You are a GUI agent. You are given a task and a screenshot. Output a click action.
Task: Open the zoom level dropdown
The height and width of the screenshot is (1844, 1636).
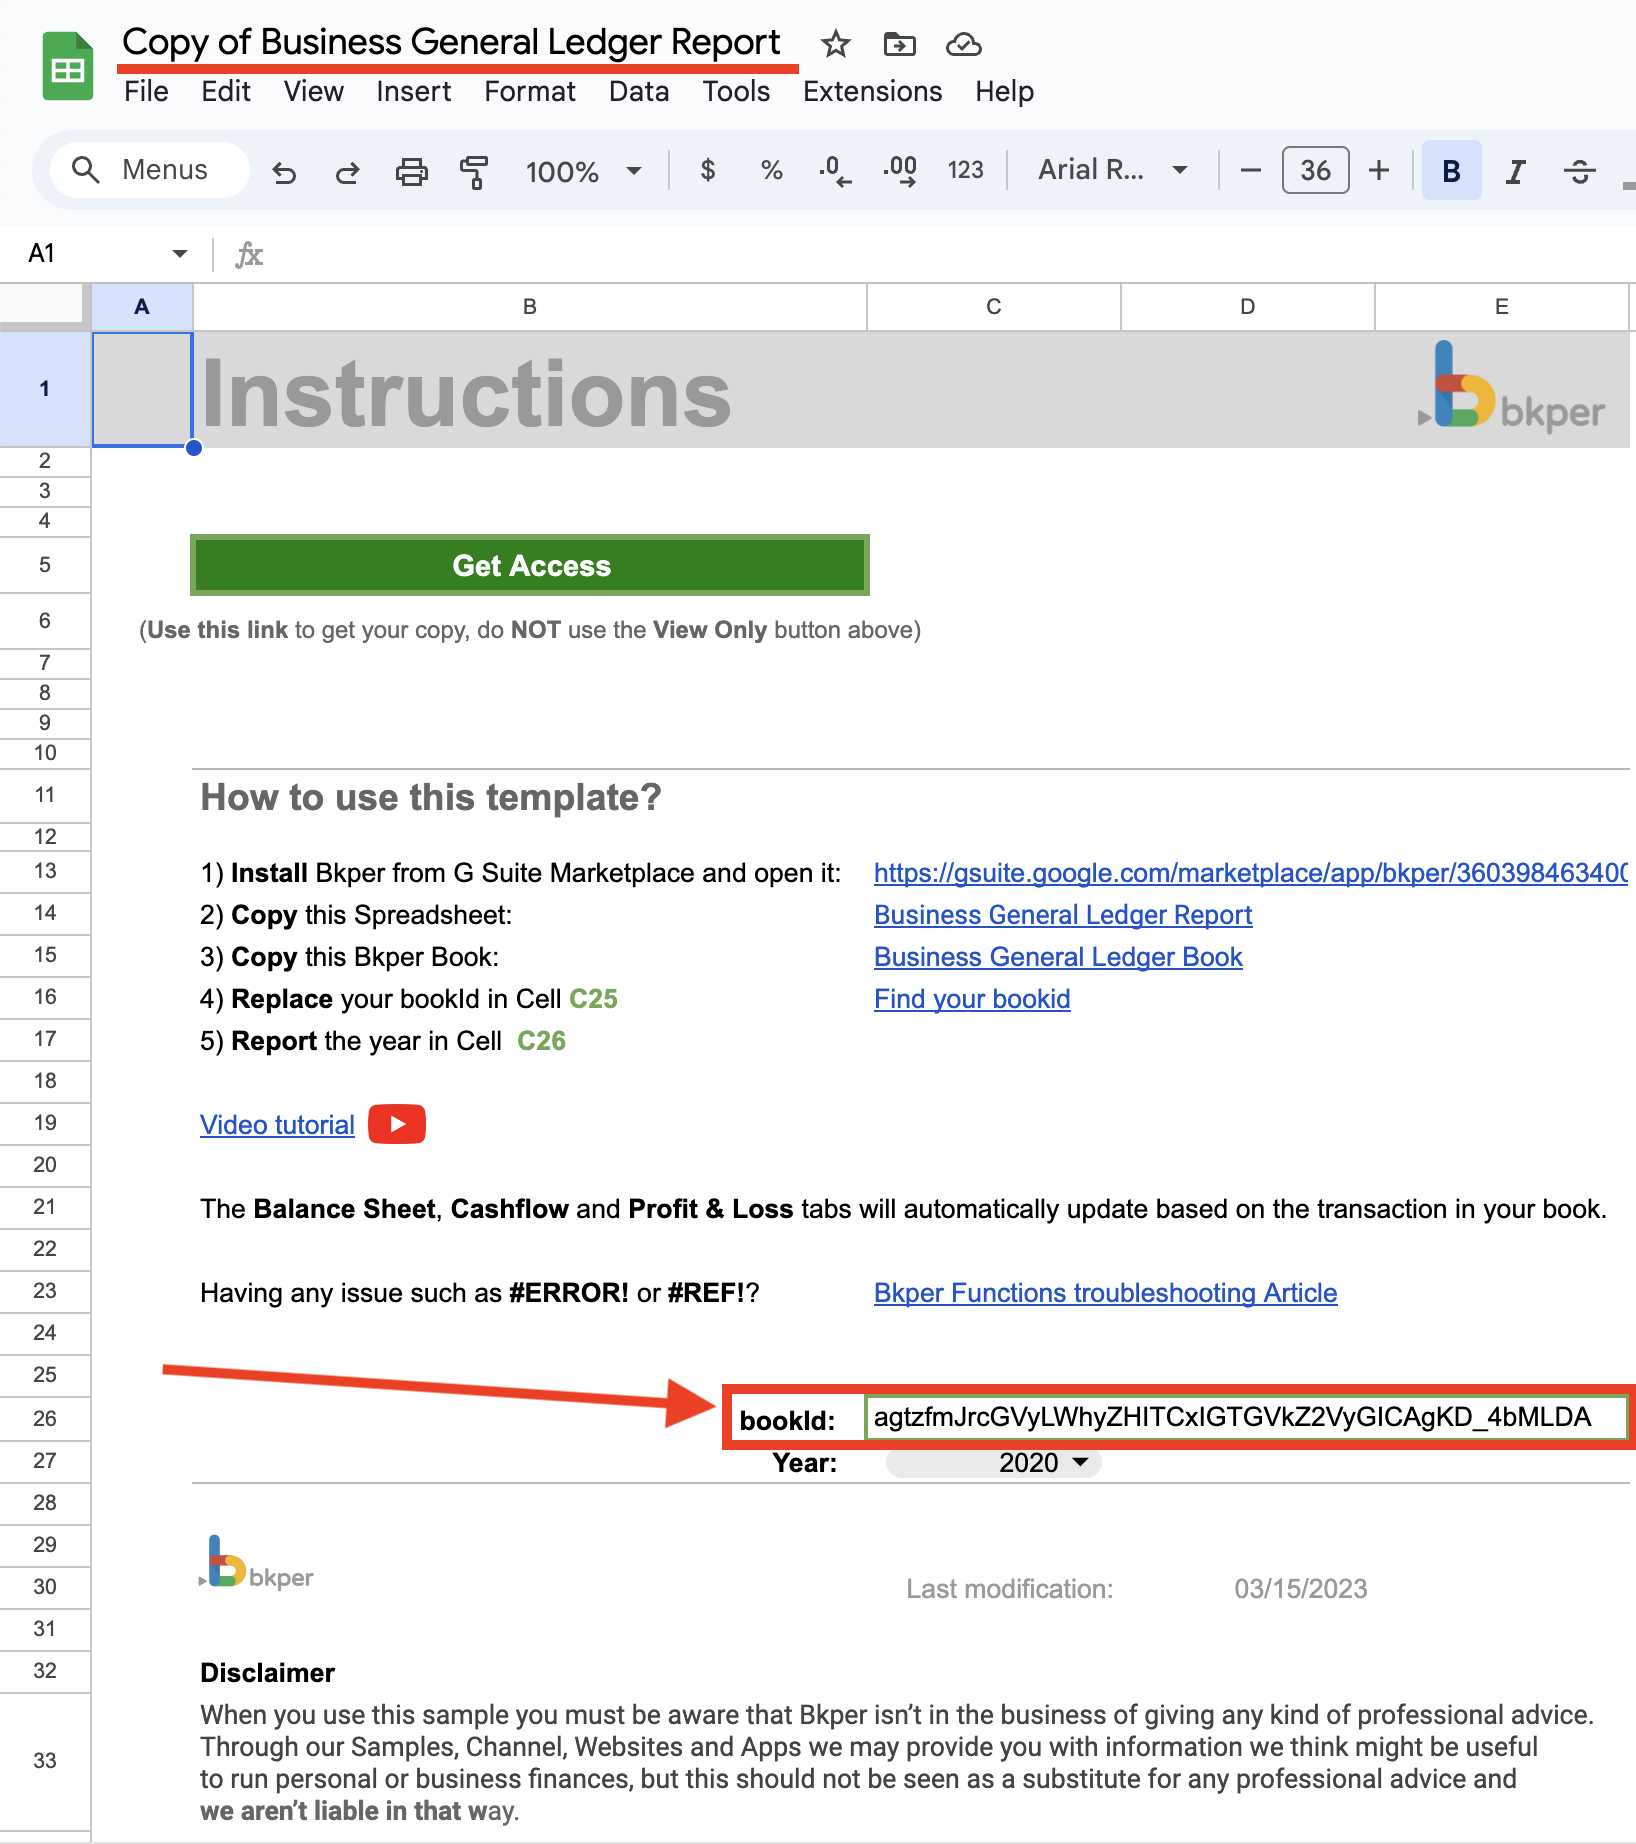[x=631, y=171]
